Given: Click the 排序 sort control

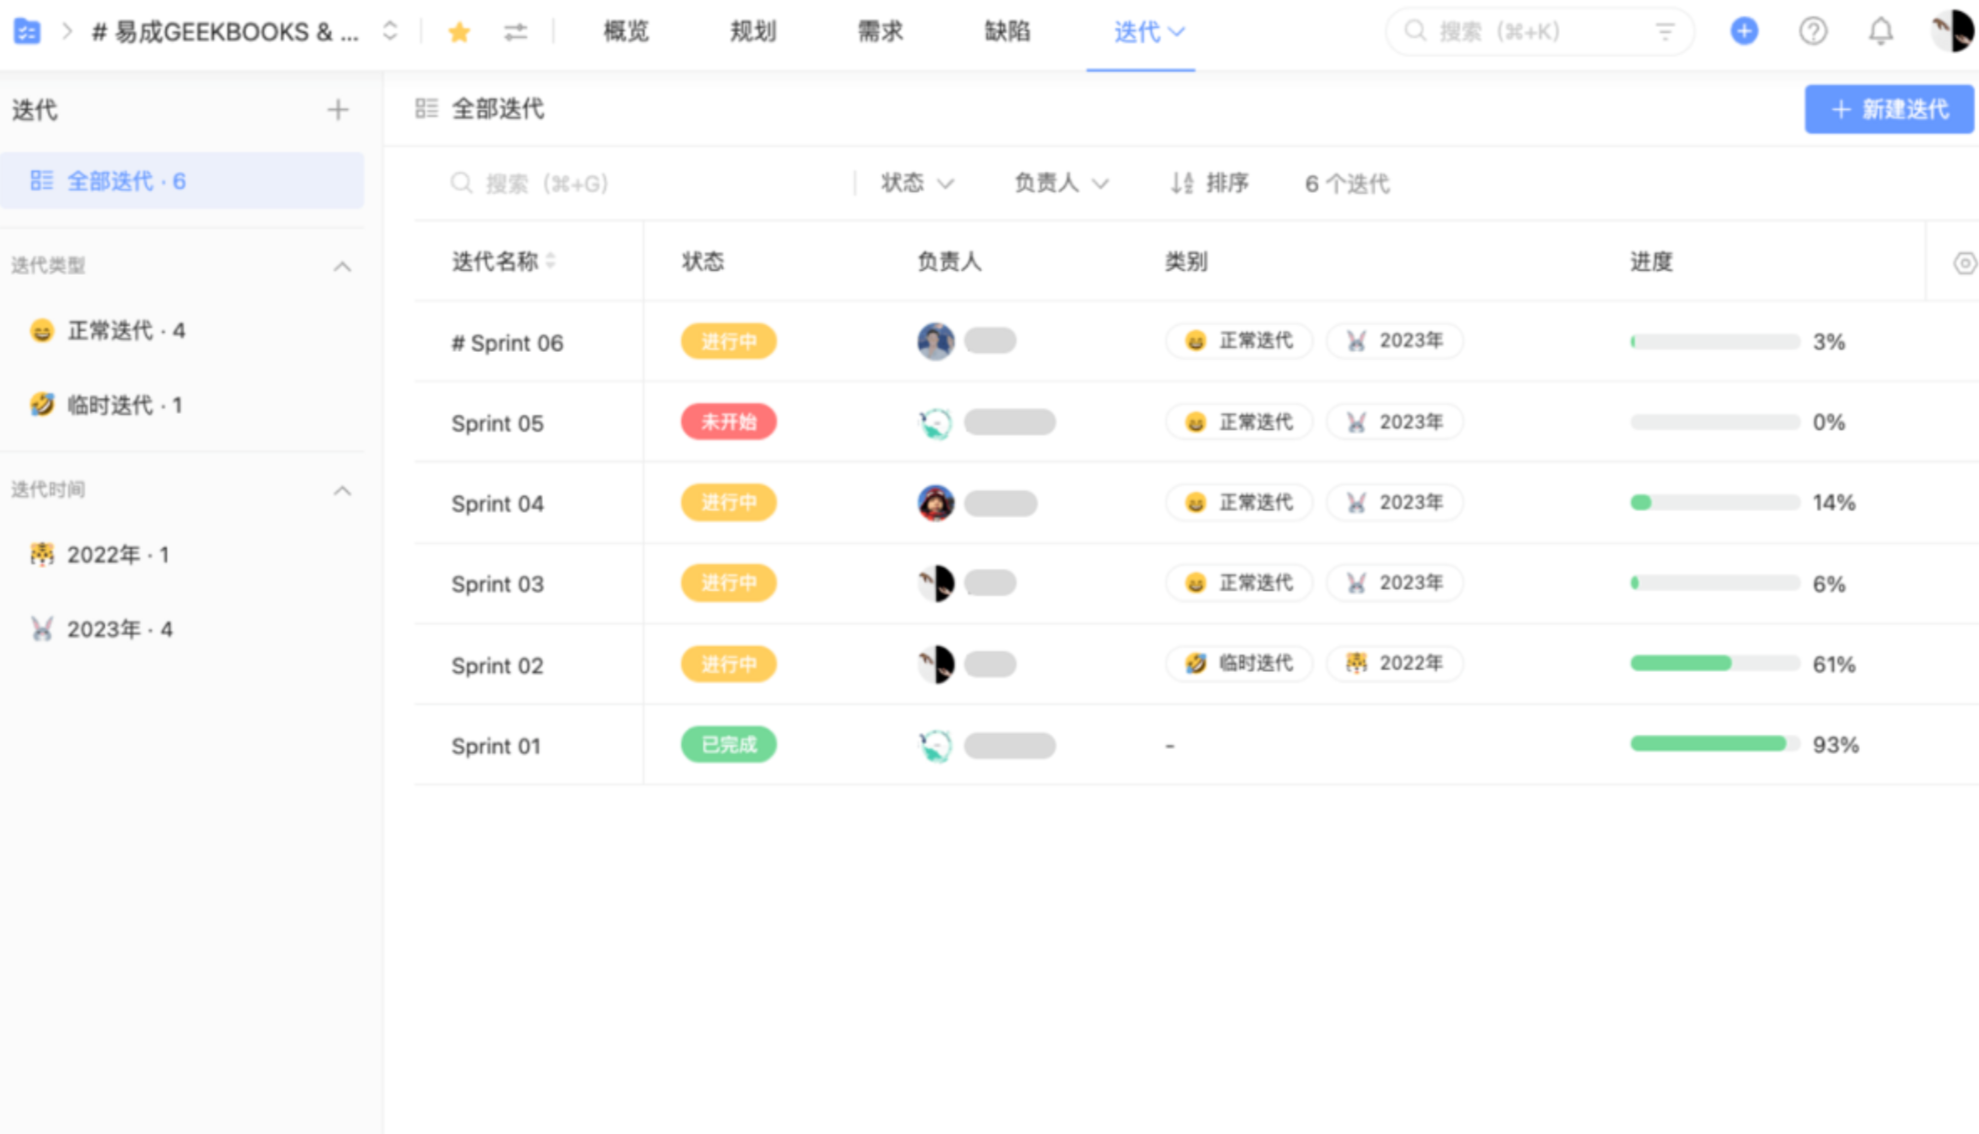Looking at the screenshot, I should pyautogui.click(x=1209, y=183).
